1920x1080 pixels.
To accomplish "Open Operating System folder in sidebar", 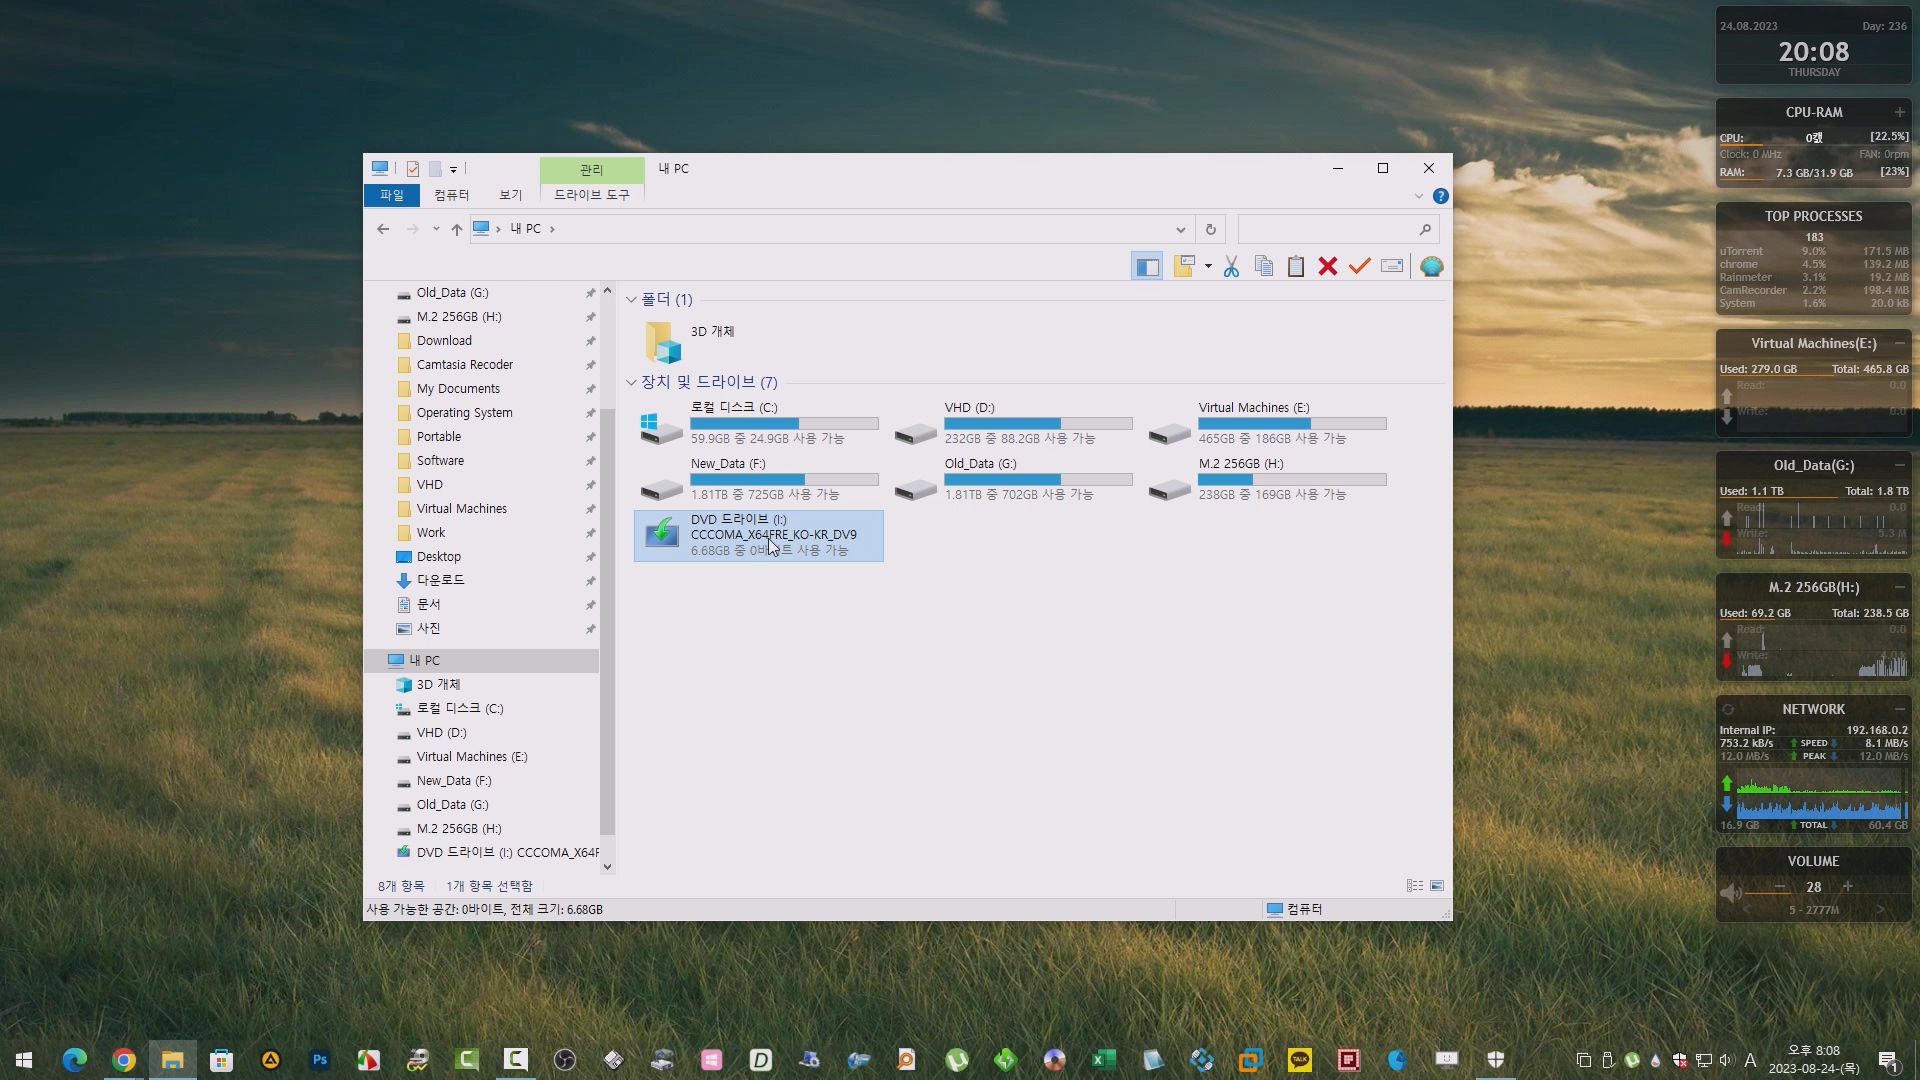I will pos(464,413).
